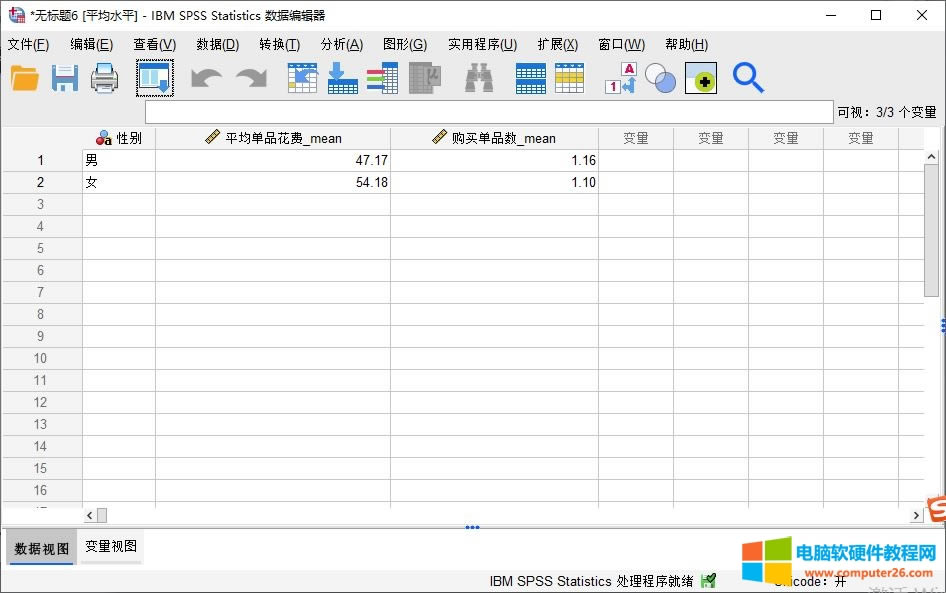946x593 pixels.
Task: Select row 2 header in the data grid
Action: coord(41,182)
